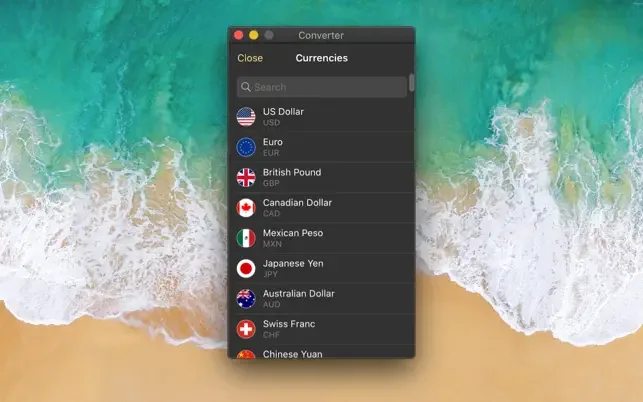Click the USD currency code
Image resolution: width=643 pixels, height=402 pixels.
point(271,123)
